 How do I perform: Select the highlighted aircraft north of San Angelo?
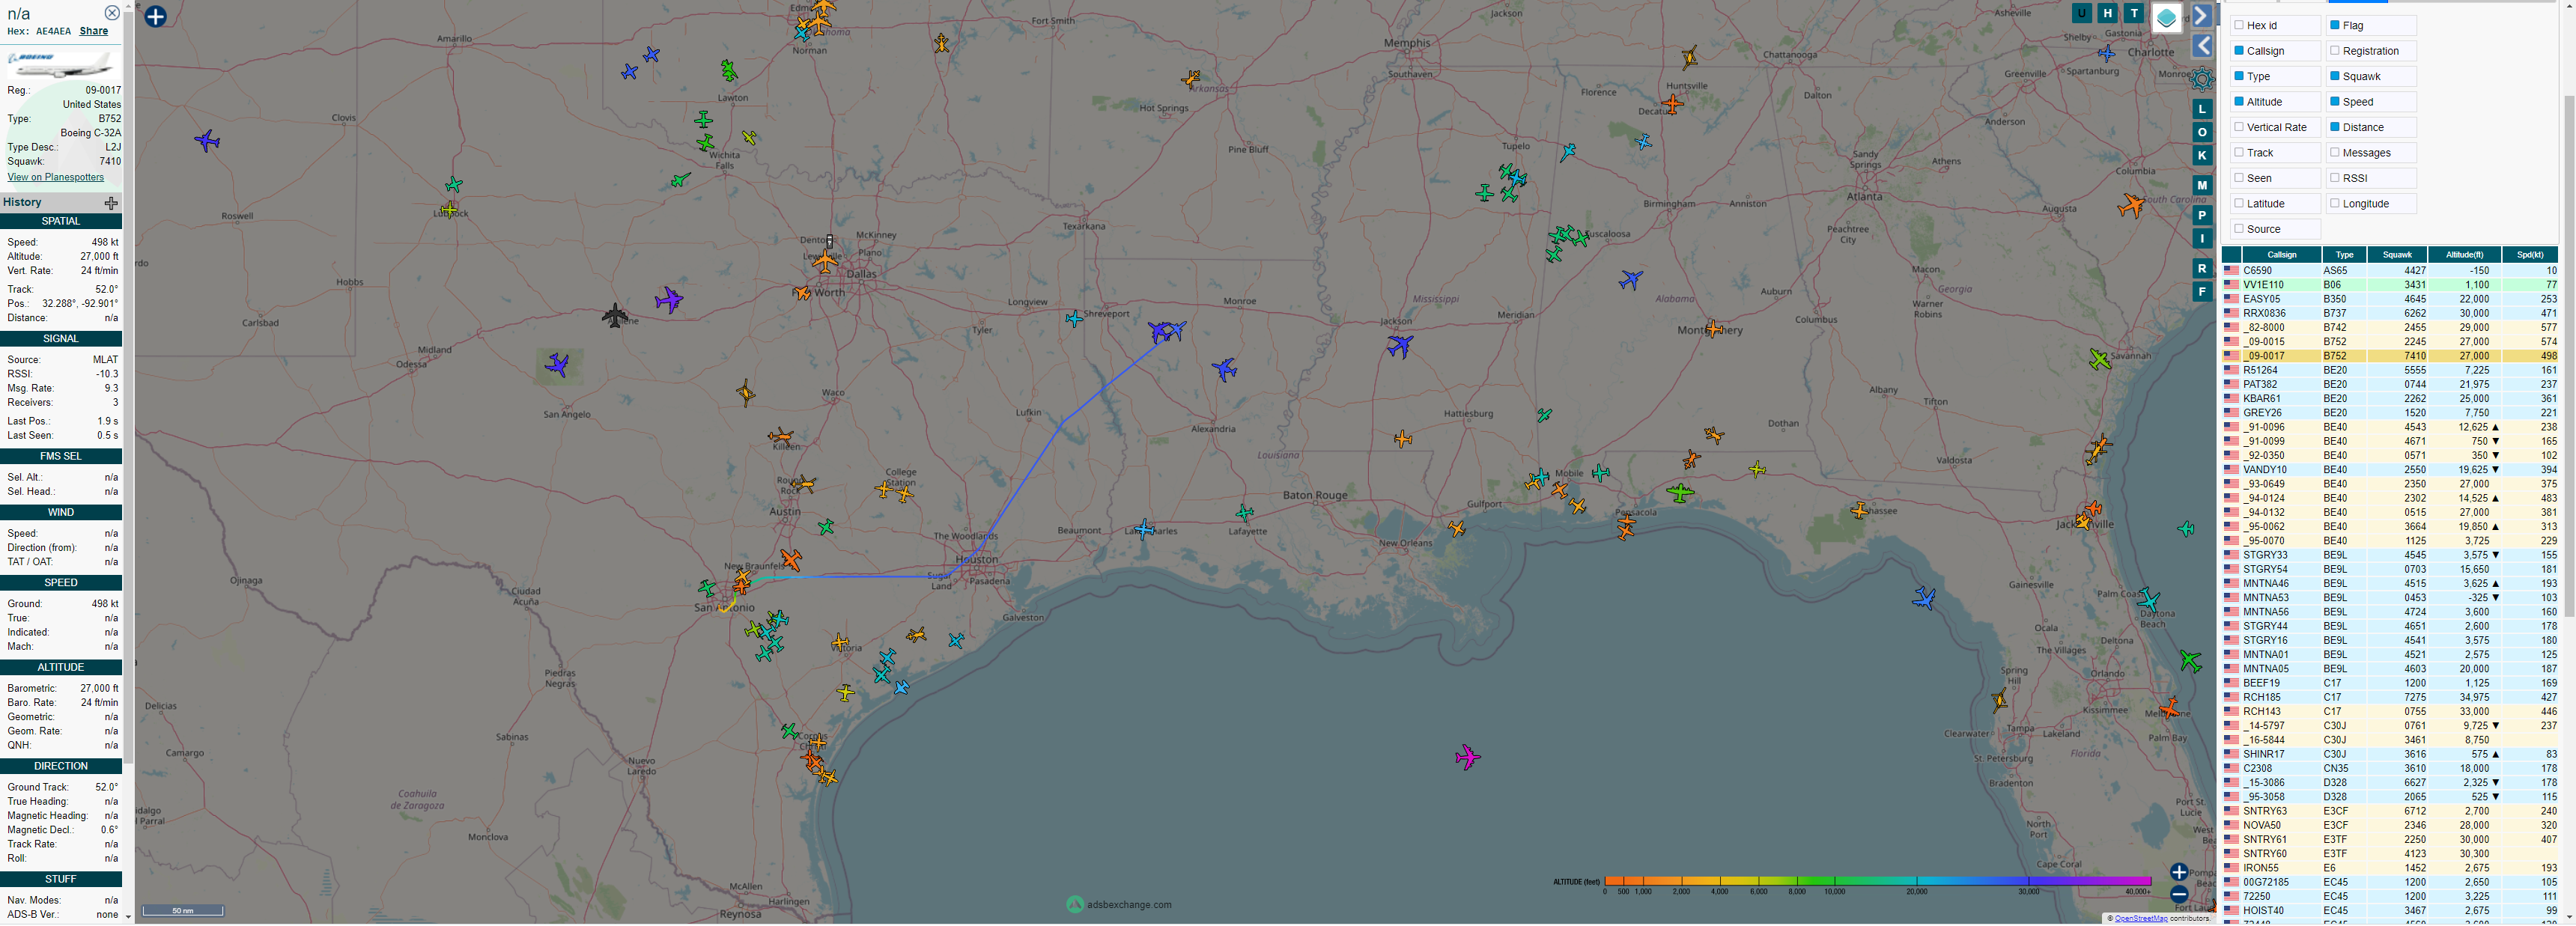[x=558, y=365]
